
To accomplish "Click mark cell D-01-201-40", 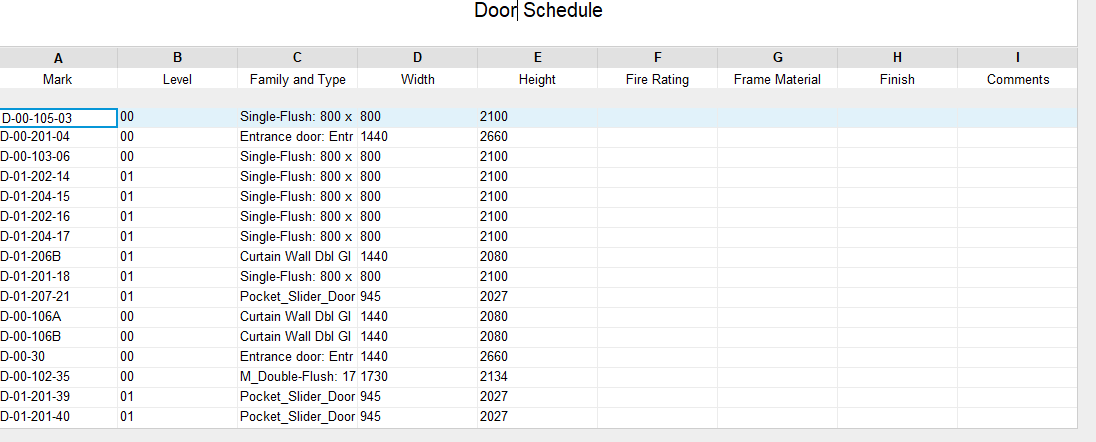I will (x=58, y=417).
